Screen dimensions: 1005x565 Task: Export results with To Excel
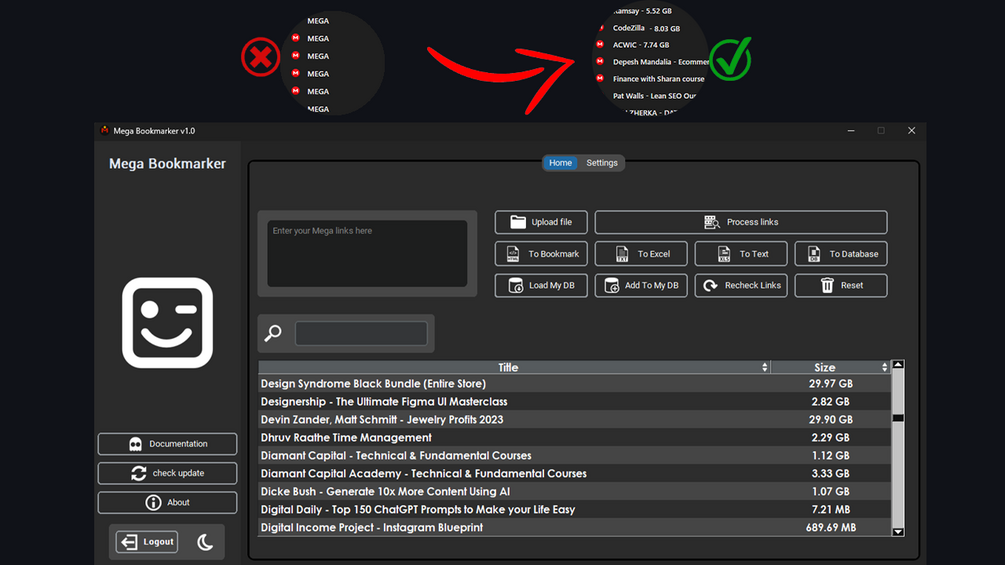click(641, 254)
